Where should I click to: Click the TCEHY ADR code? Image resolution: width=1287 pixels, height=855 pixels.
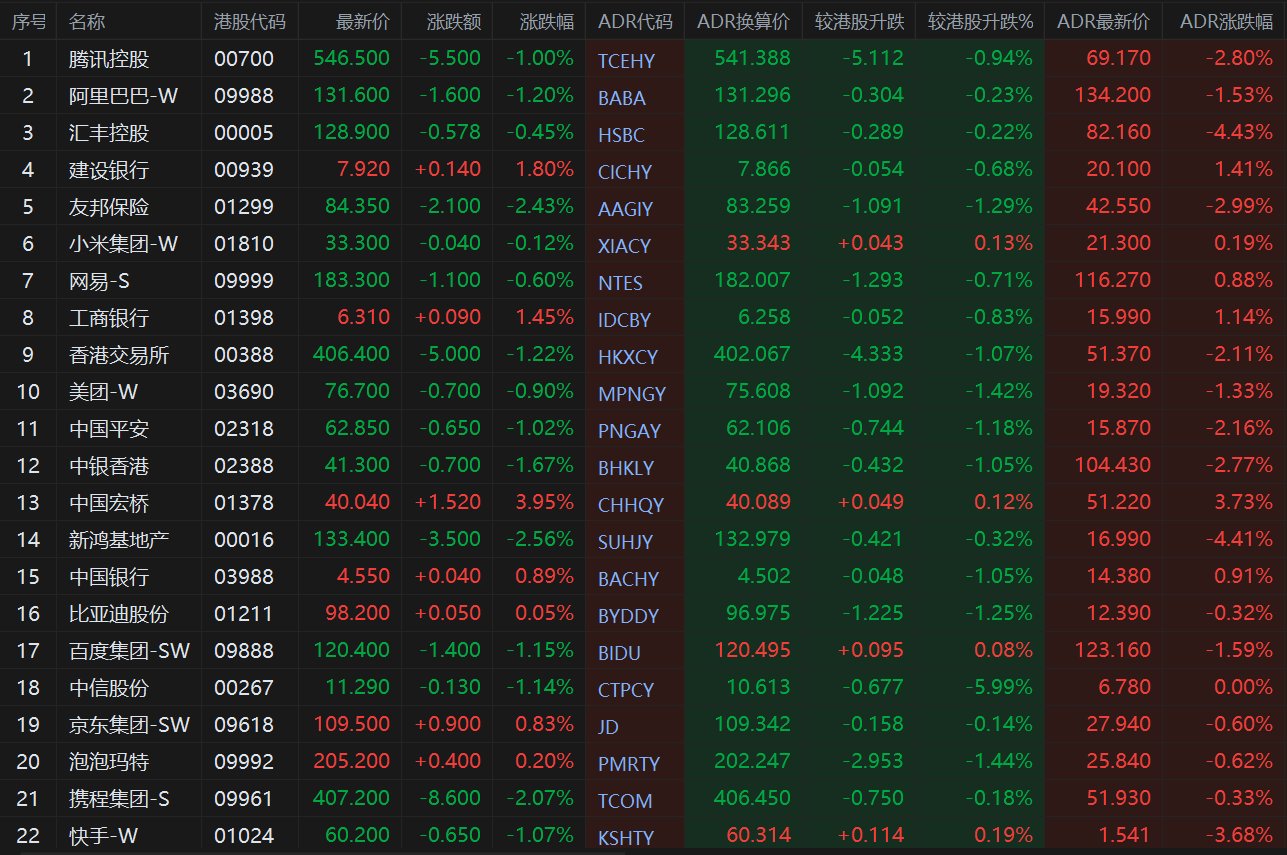pyautogui.click(x=626, y=61)
